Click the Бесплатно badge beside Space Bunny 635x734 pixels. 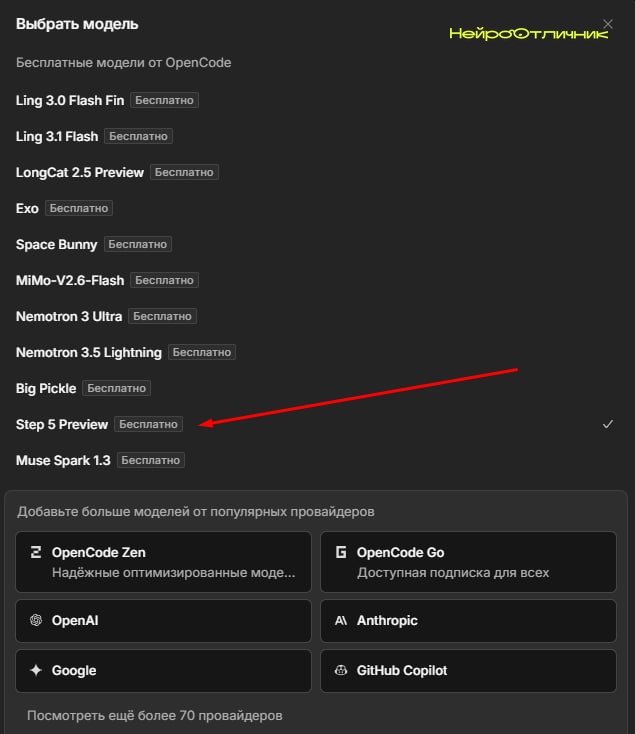pos(138,244)
